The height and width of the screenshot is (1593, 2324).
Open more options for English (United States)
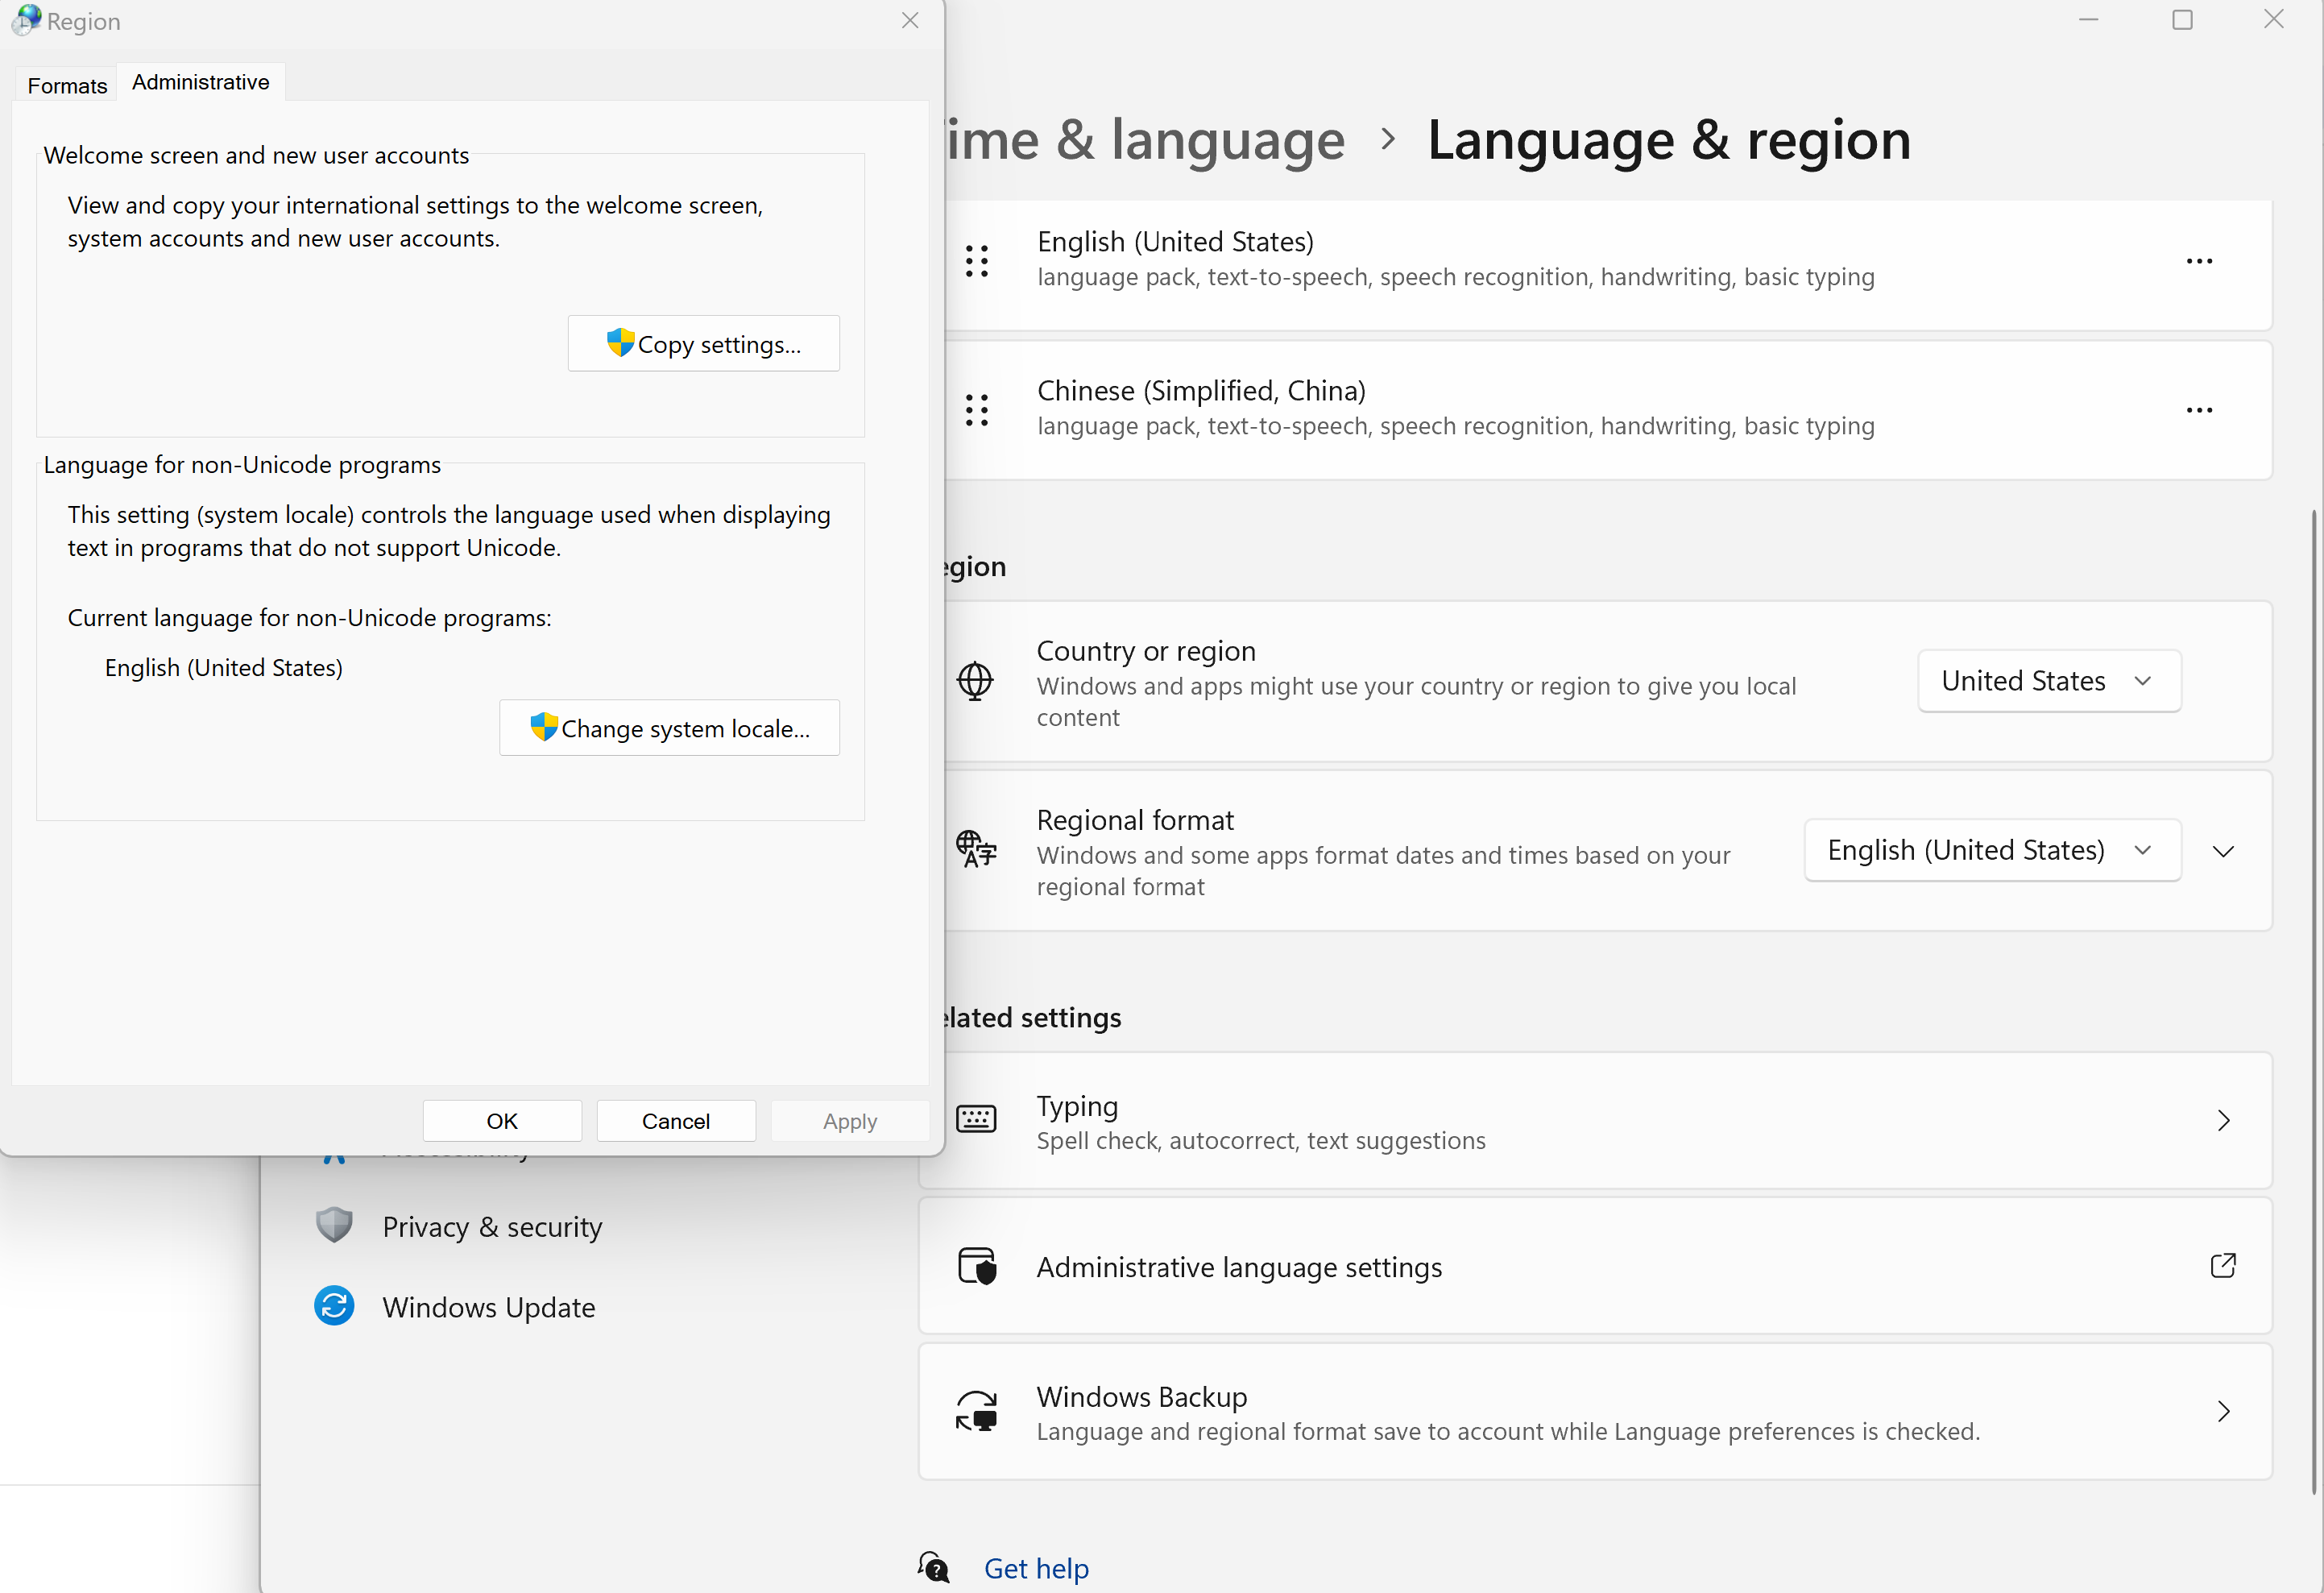2198,261
